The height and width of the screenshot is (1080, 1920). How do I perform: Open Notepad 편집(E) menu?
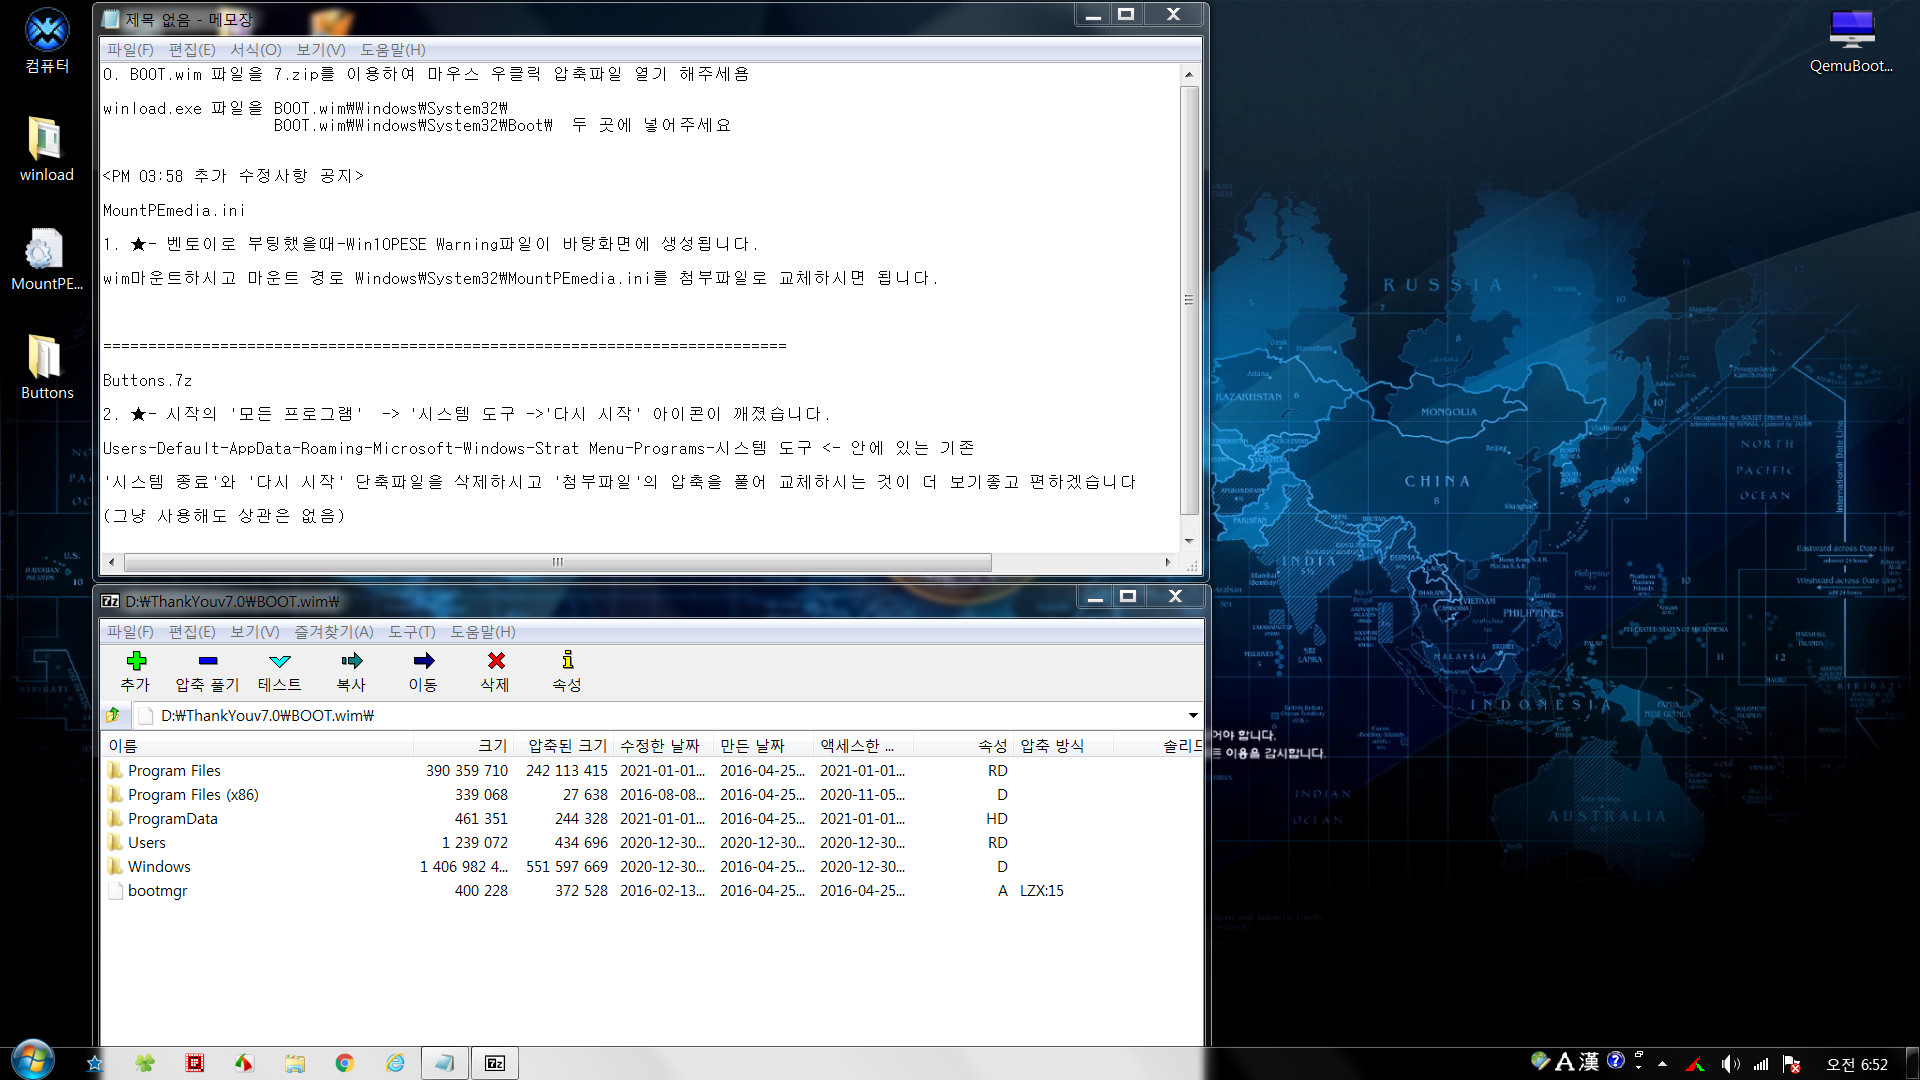(x=192, y=49)
